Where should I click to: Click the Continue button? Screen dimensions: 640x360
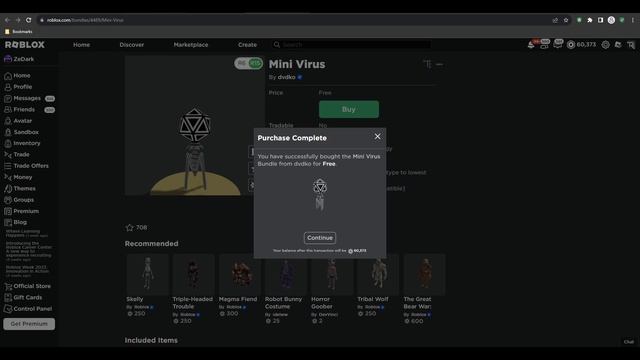pyautogui.click(x=320, y=238)
